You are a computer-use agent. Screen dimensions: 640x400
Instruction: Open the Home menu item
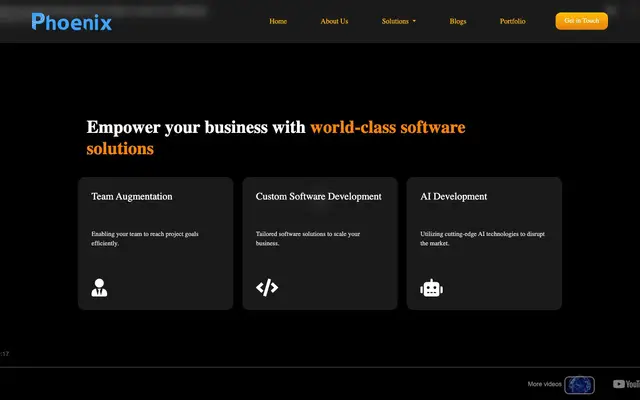tap(278, 21)
